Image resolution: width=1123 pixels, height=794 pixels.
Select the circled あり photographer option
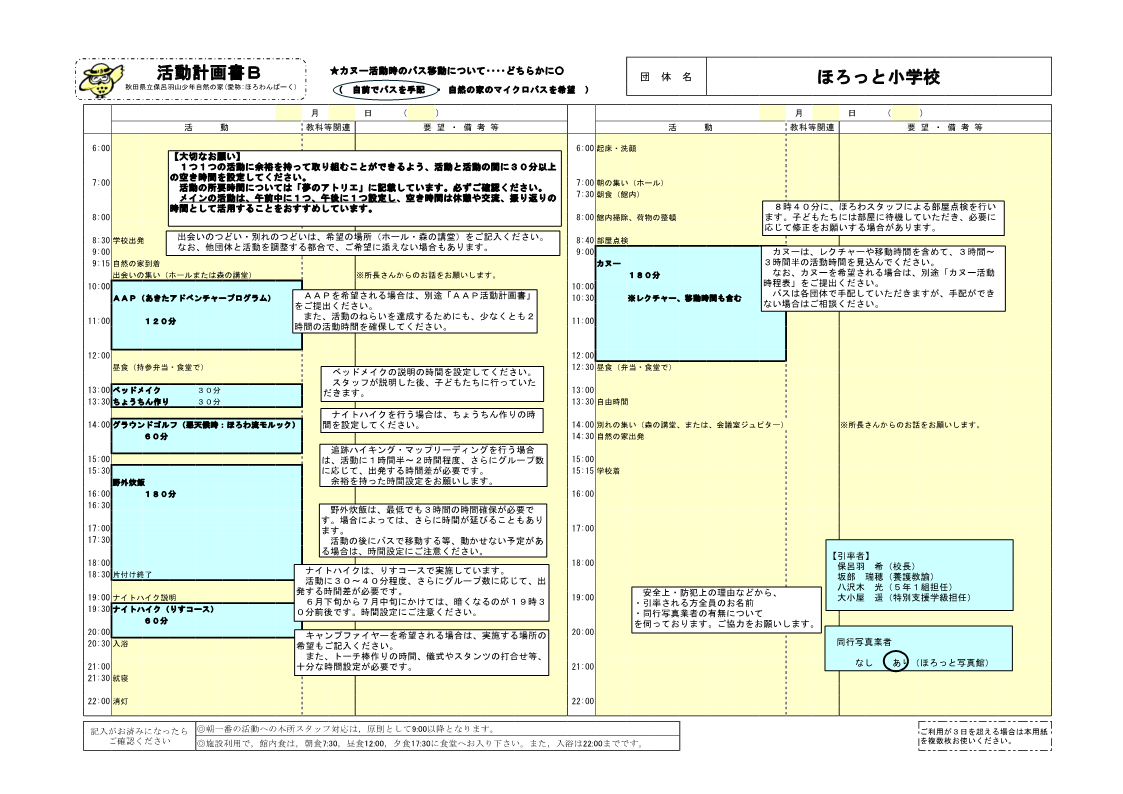897,663
